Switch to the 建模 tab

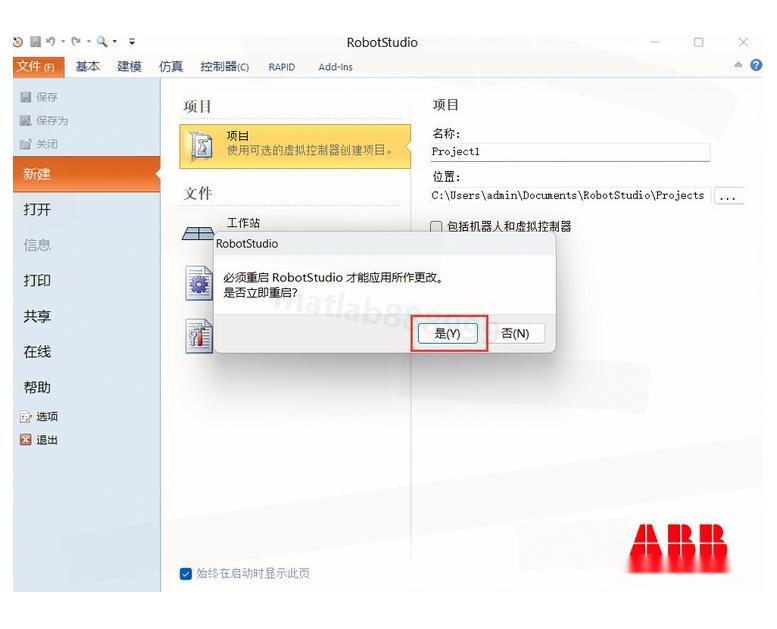click(129, 66)
